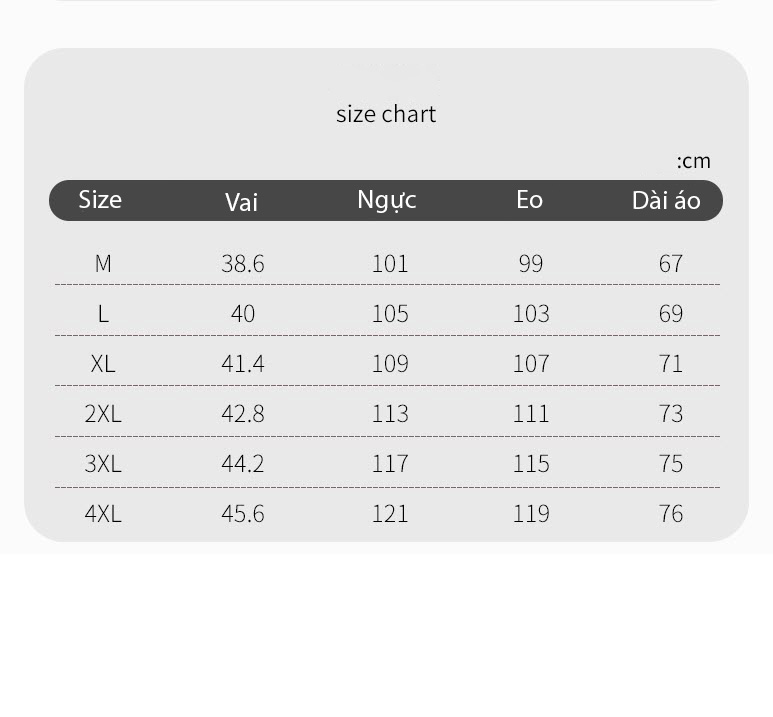Click the :cm unit label

pyautogui.click(x=694, y=161)
